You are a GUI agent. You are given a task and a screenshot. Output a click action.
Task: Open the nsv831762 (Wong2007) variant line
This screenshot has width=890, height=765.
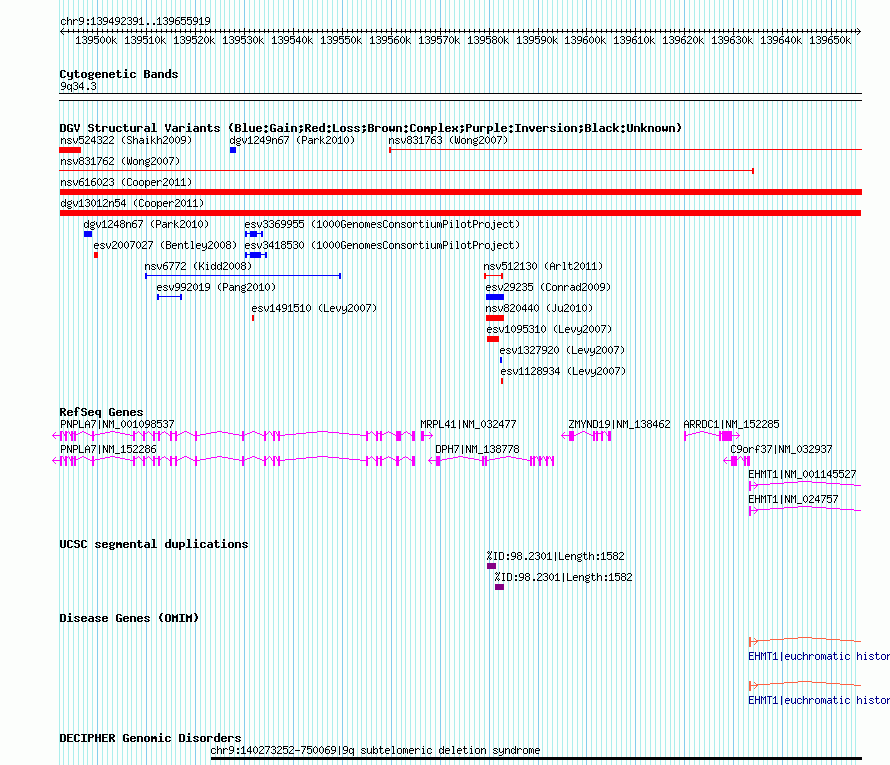406,171
